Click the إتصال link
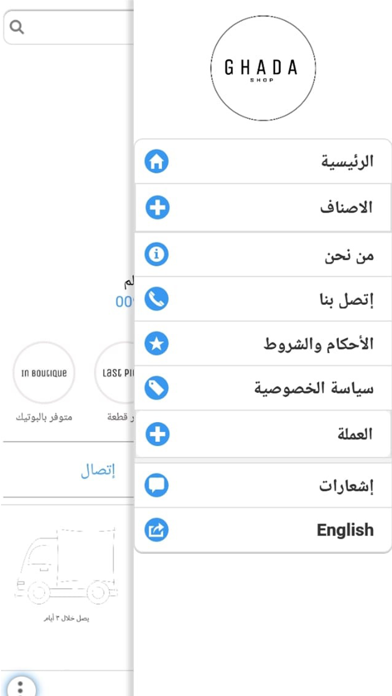The width and height of the screenshot is (392, 696). tap(98, 471)
